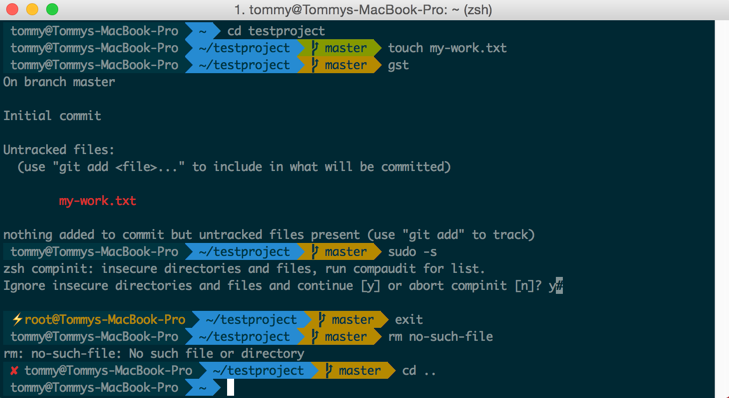Click the red X error status icon
729x398 pixels.
[x=14, y=371]
